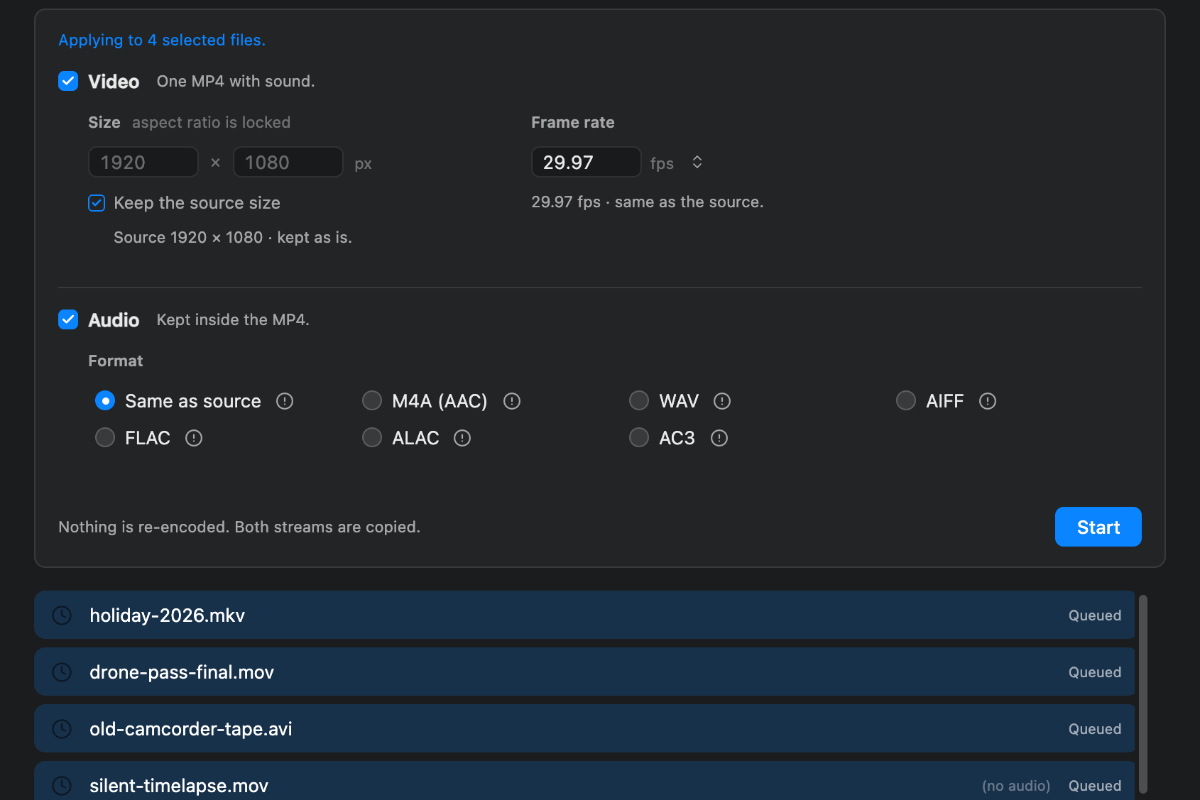
Task: Show info for ALAC format
Action: (x=462, y=438)
